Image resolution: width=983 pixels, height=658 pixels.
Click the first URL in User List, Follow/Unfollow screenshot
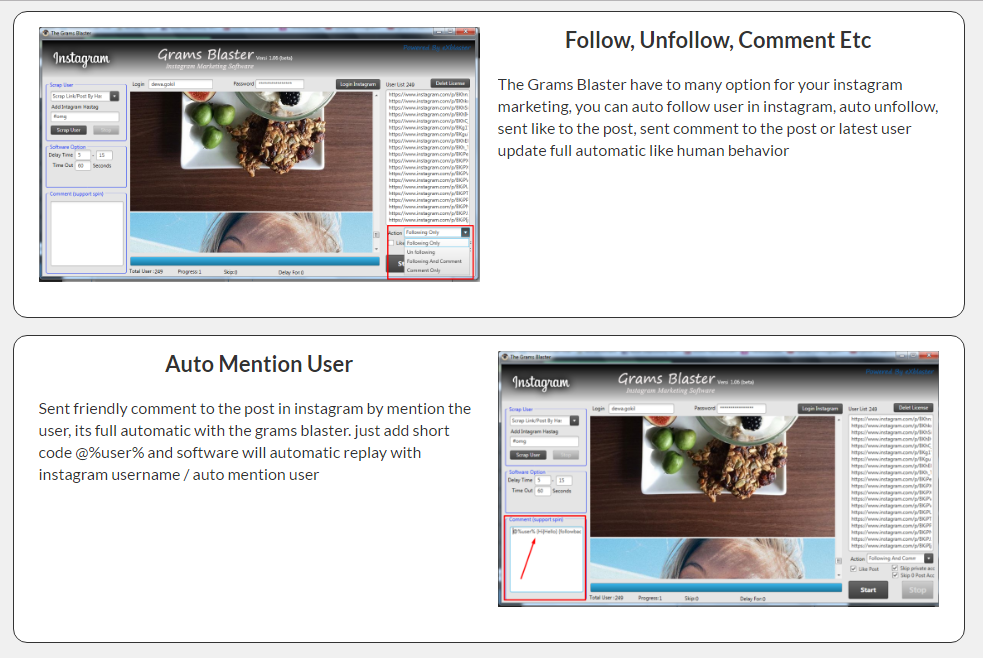[x=428, y=95]
